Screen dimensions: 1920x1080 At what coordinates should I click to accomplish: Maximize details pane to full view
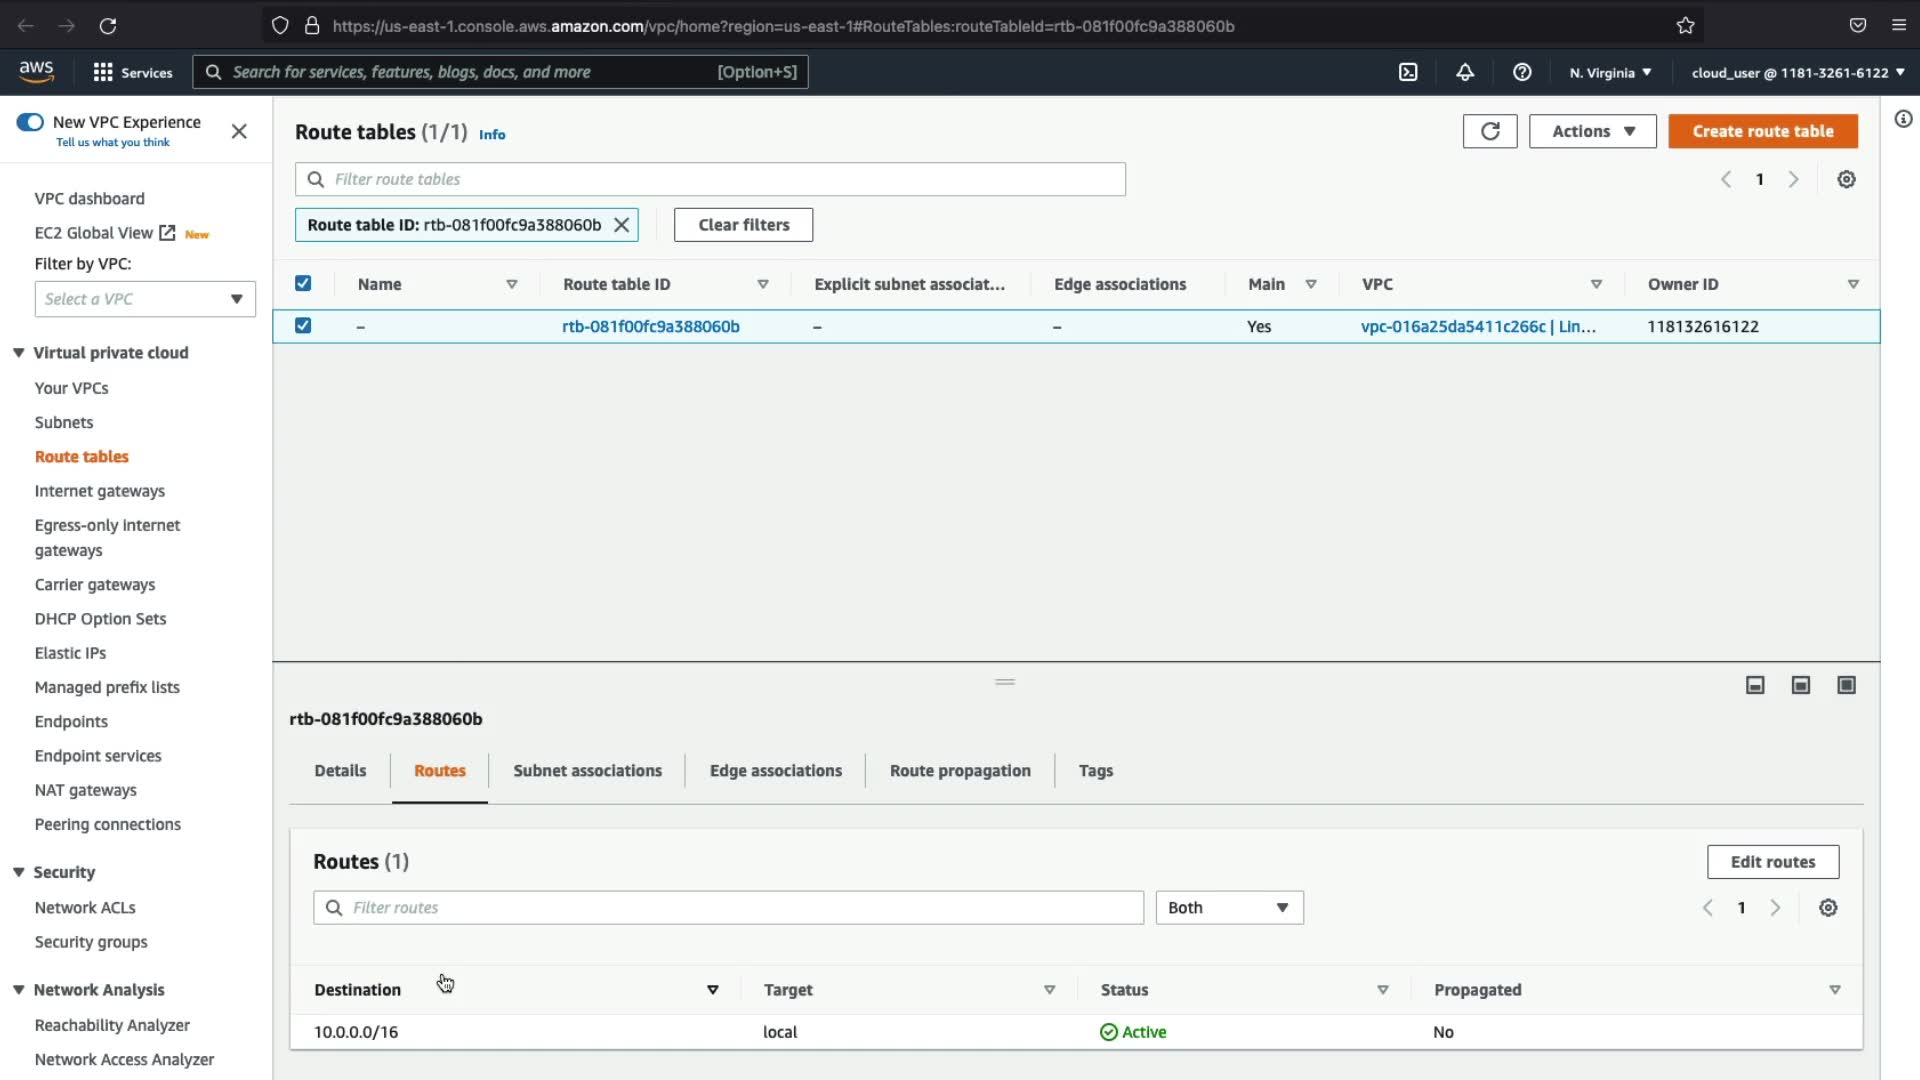1846,685
